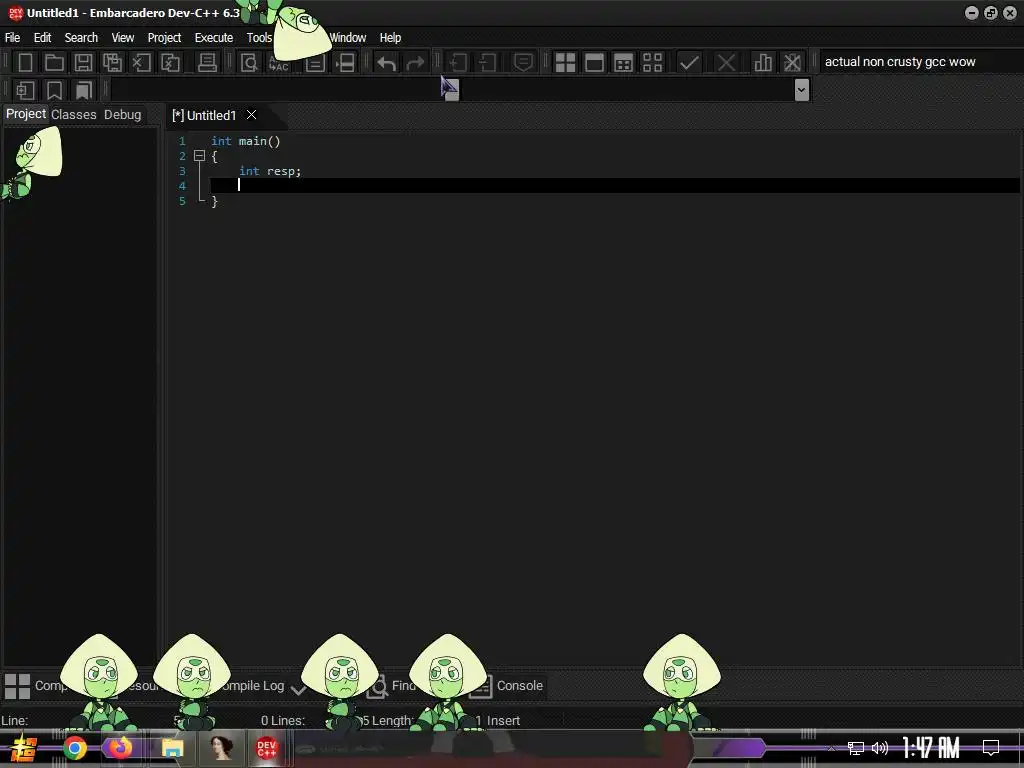Click the Close file toolbar icon
Screen dimensions: 1024x768
141,63
